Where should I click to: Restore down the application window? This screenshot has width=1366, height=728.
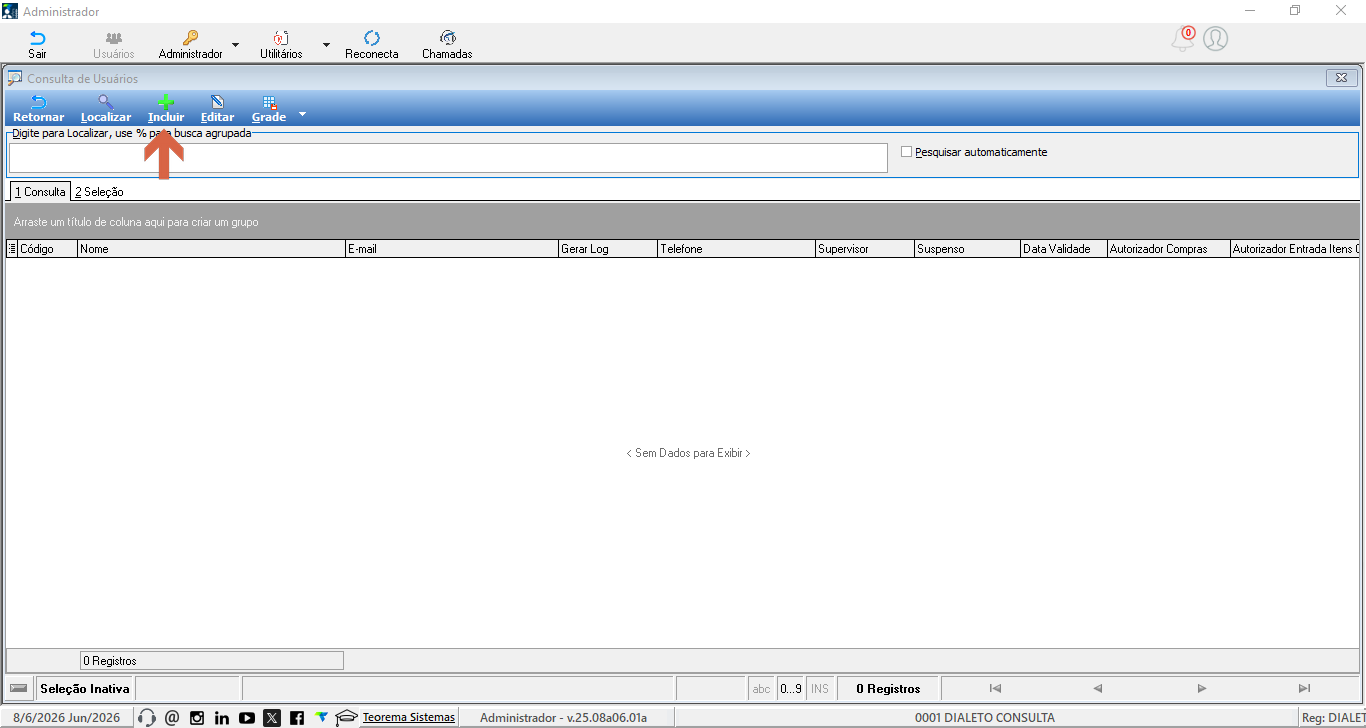pos(1295,11)
